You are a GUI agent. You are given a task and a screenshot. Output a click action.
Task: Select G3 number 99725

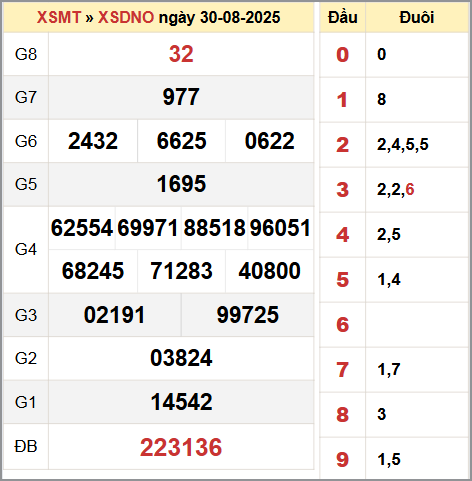(x=248, y=315)
